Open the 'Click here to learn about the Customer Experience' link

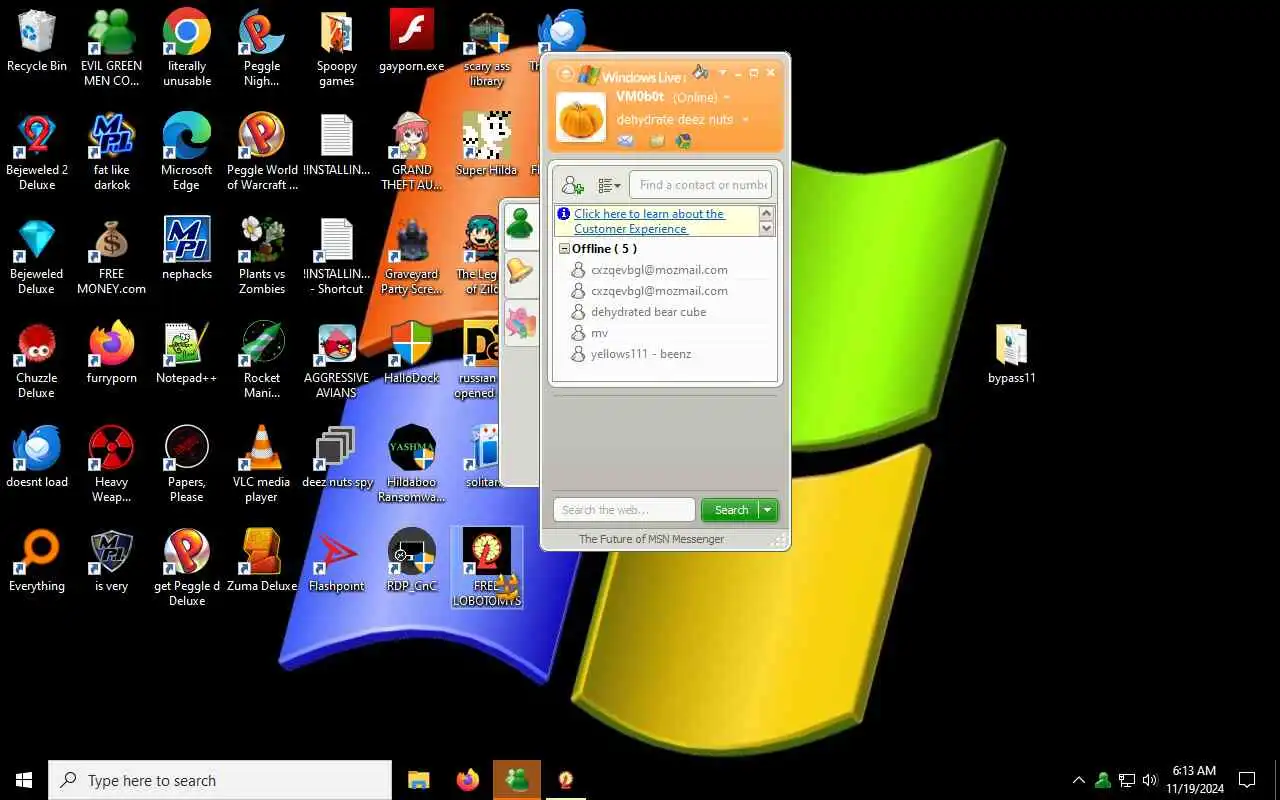point(649,221)
